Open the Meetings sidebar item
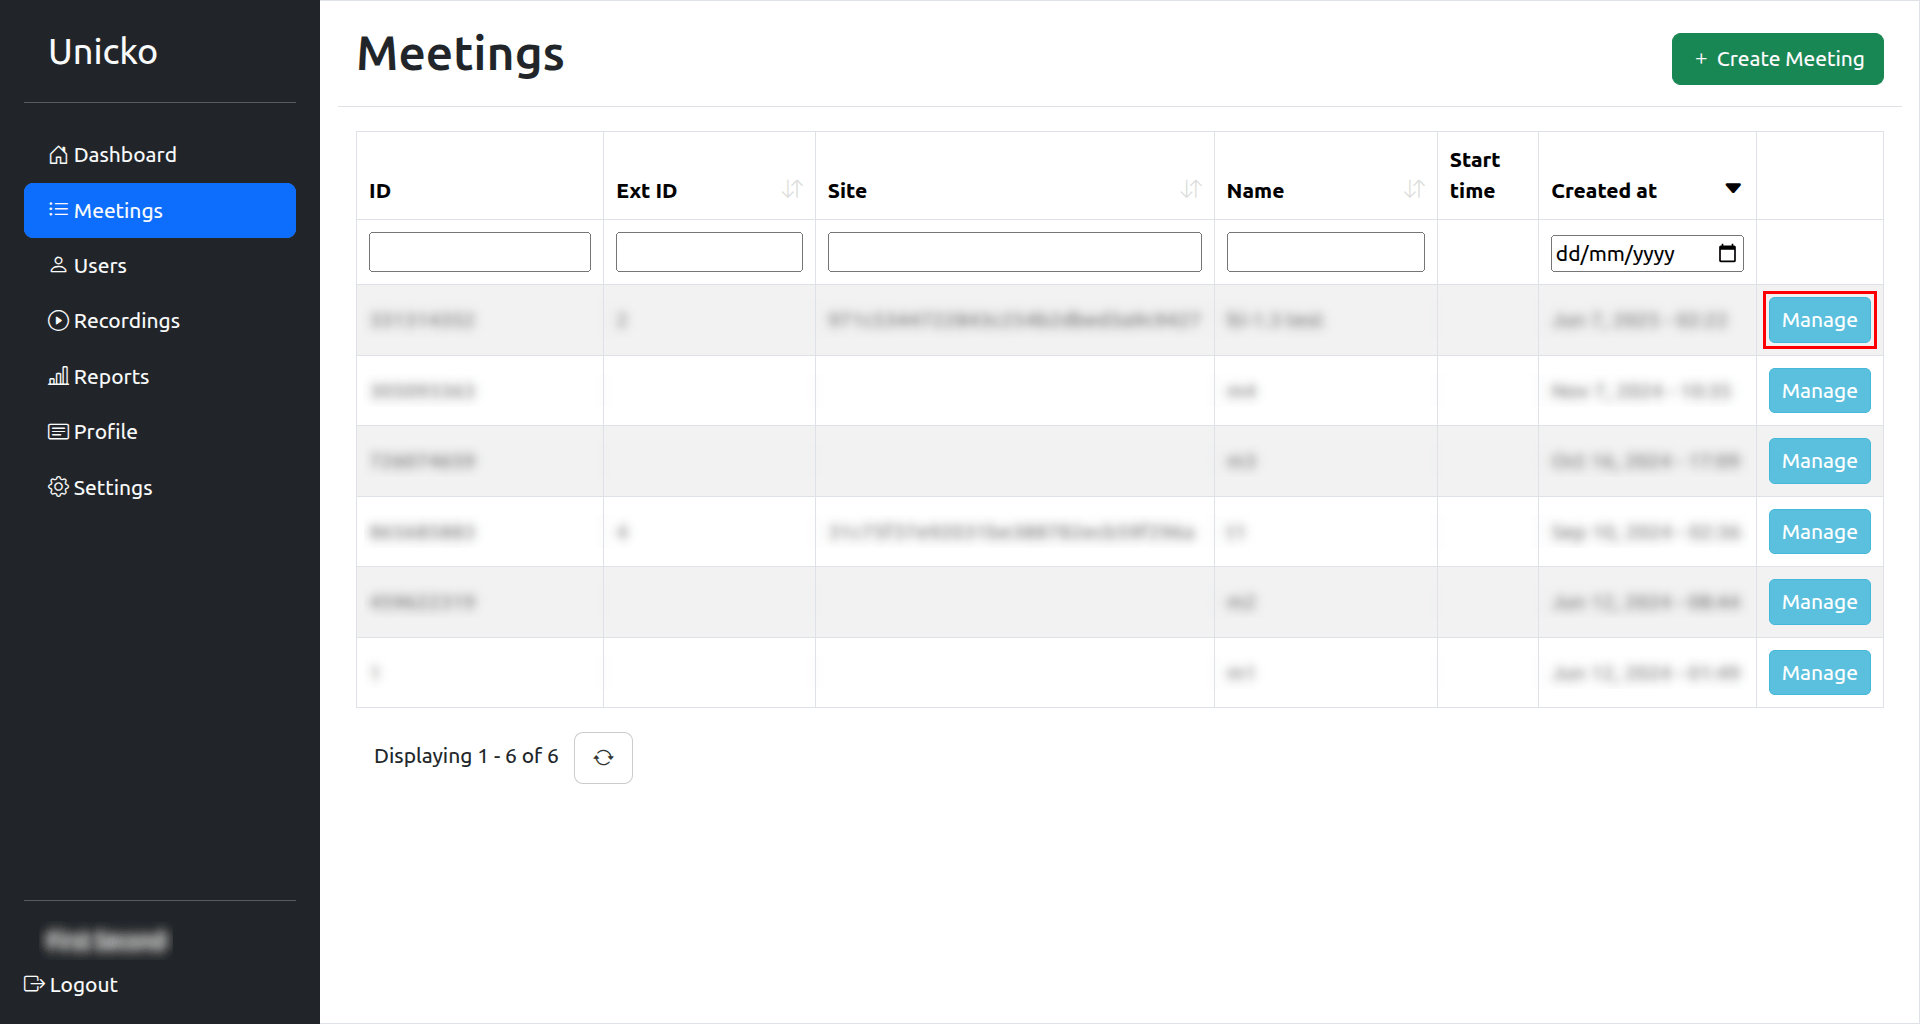1920x1024 pixels. tap(160, 211)
